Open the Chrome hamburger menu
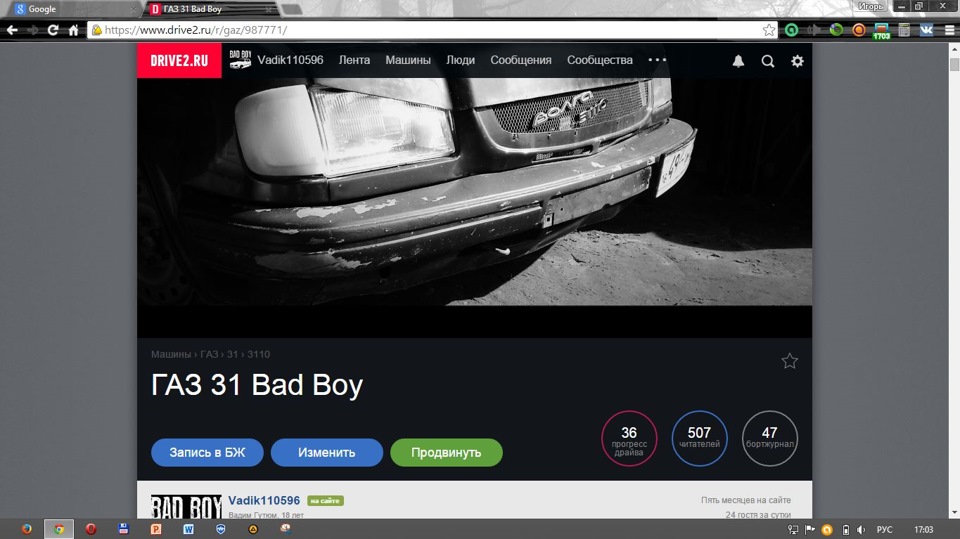The height and width of the screenshot is (539, 960). [950, 30]
